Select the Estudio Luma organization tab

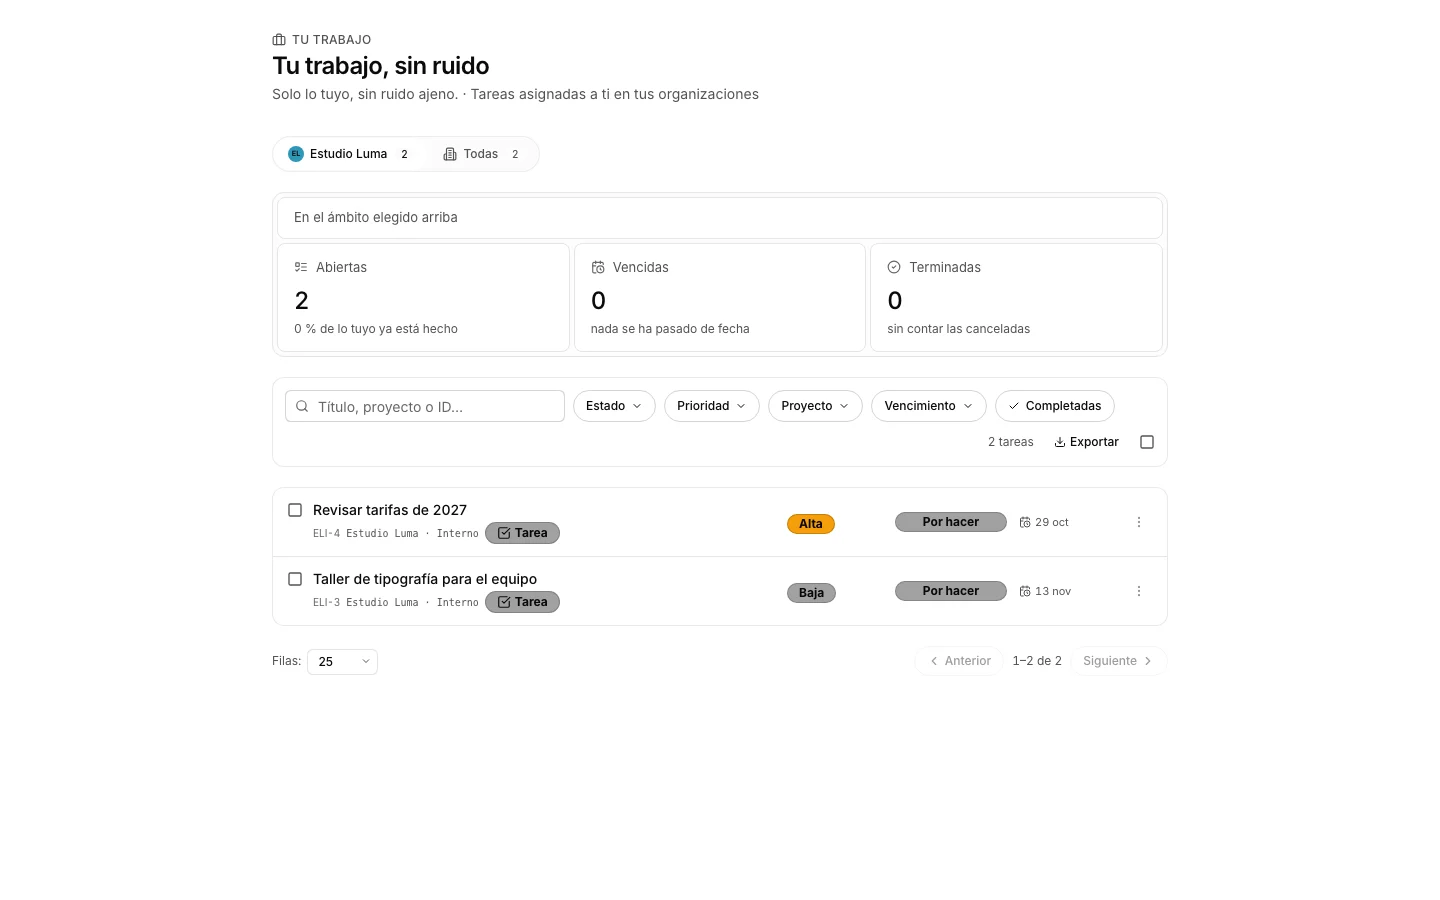(x=350, y=154)
